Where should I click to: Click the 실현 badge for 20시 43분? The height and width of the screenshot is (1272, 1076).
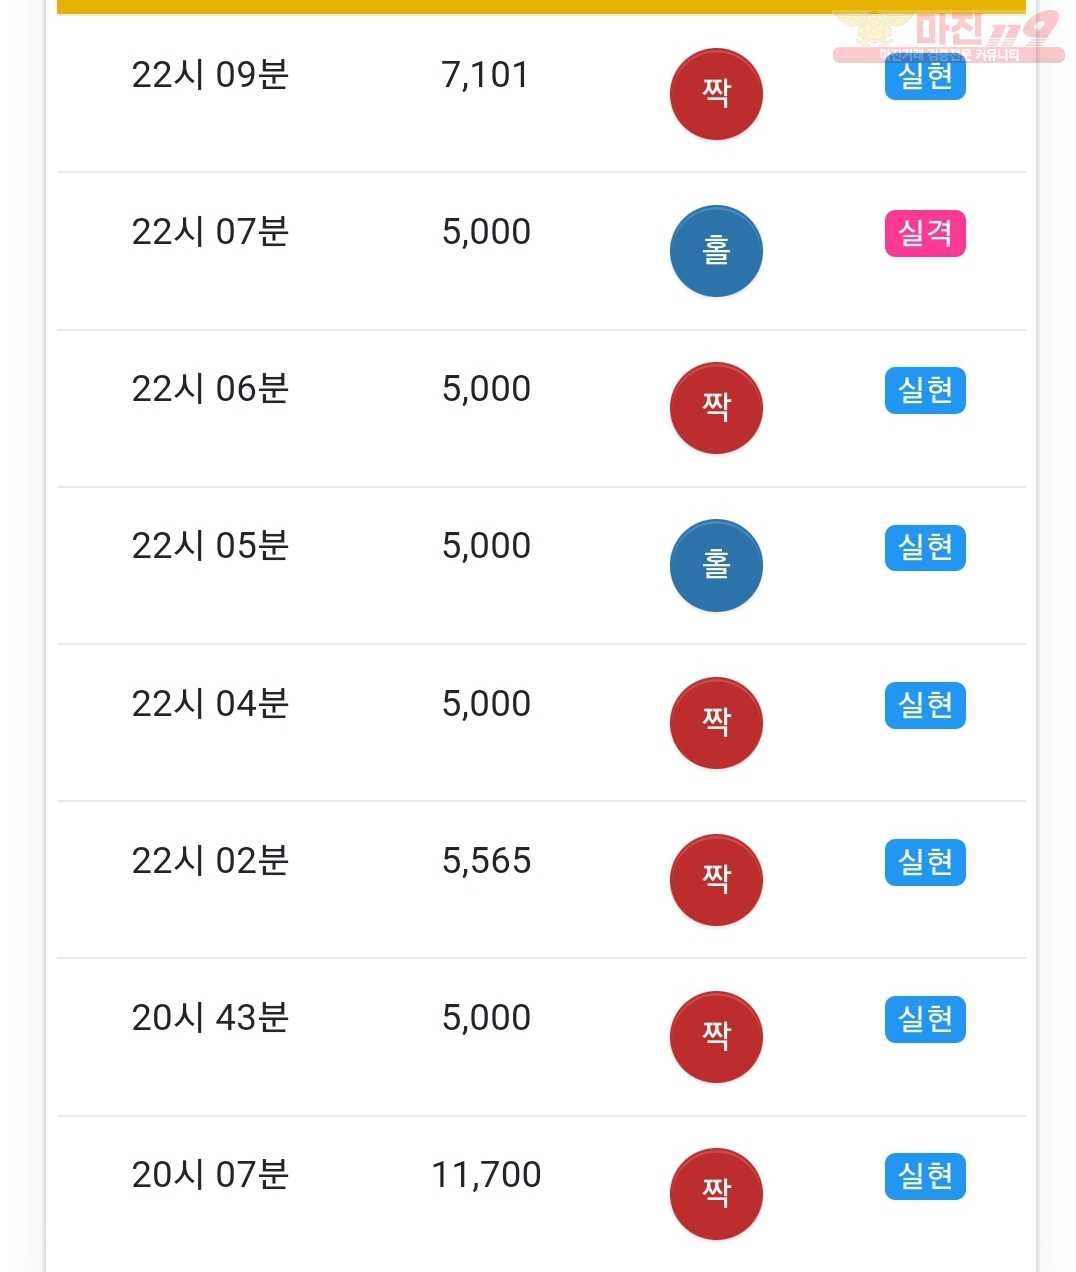coord(925,1019)
